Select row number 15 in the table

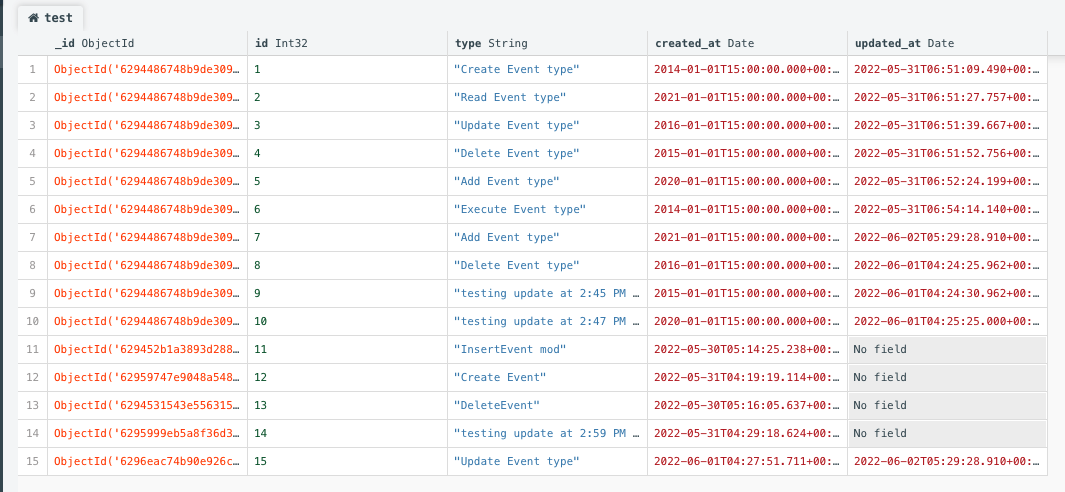[x=33, y=462]
